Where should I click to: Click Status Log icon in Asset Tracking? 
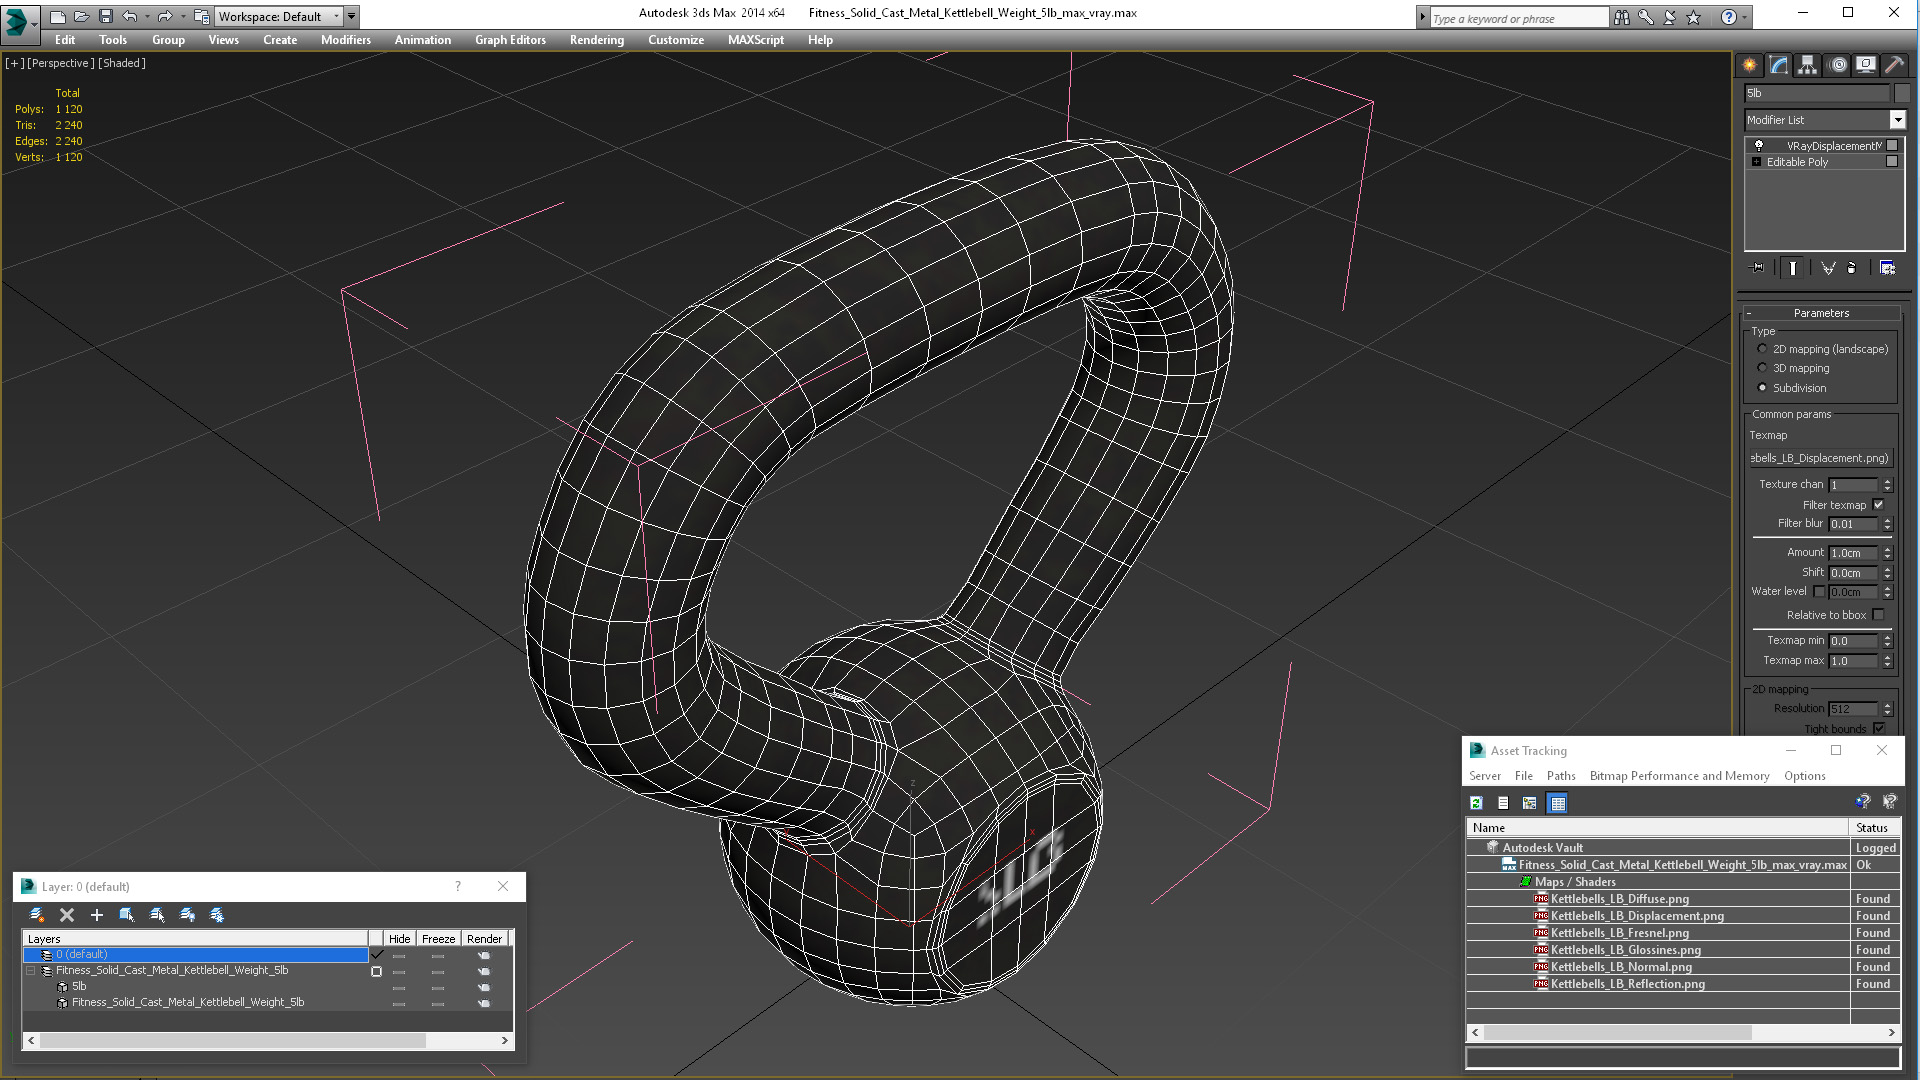1503,803
